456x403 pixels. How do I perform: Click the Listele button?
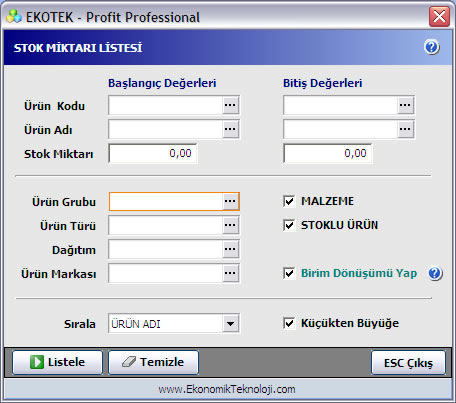click(x=57, y=362)
